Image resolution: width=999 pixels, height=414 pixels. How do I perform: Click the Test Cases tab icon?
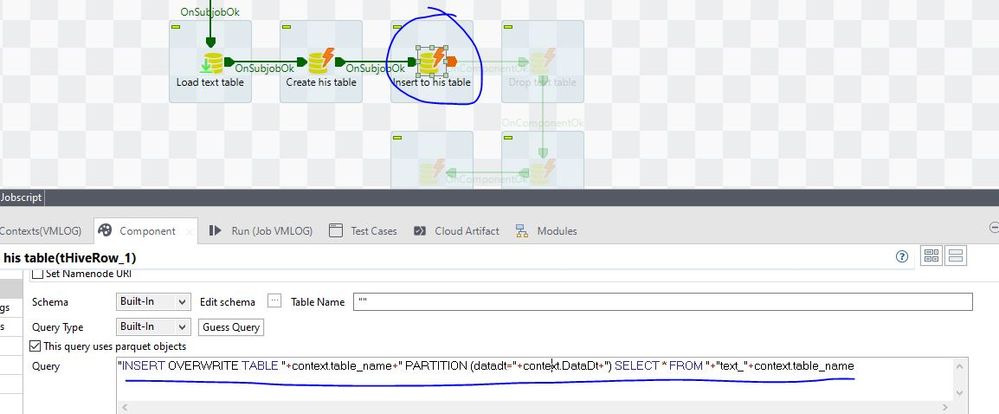pos(336,231)
